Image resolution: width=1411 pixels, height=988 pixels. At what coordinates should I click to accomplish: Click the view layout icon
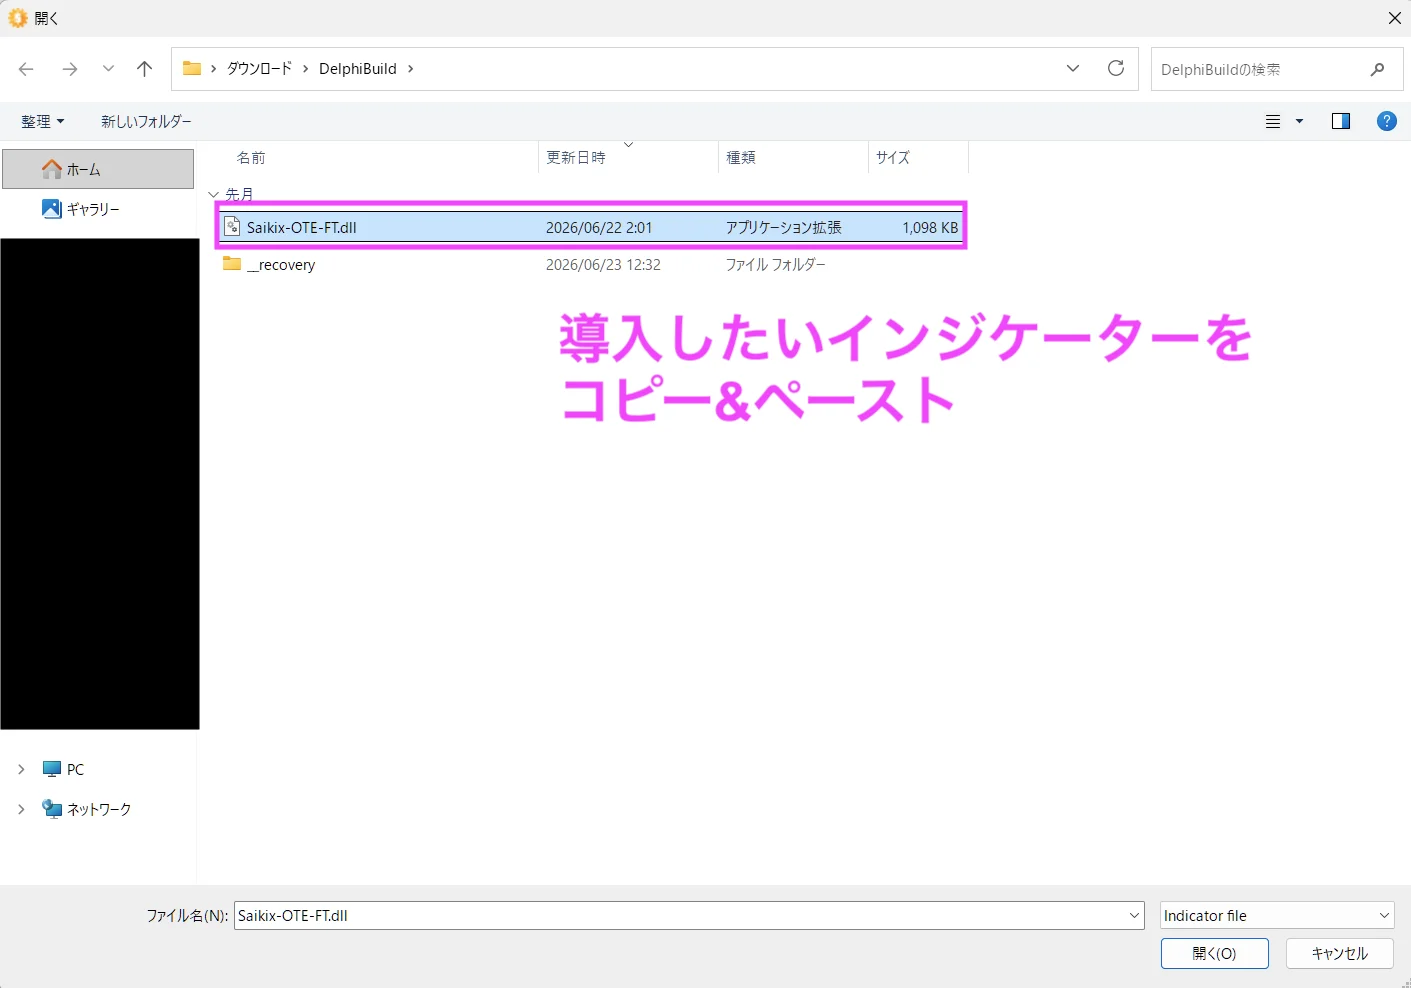click(x=1273, y=121)
